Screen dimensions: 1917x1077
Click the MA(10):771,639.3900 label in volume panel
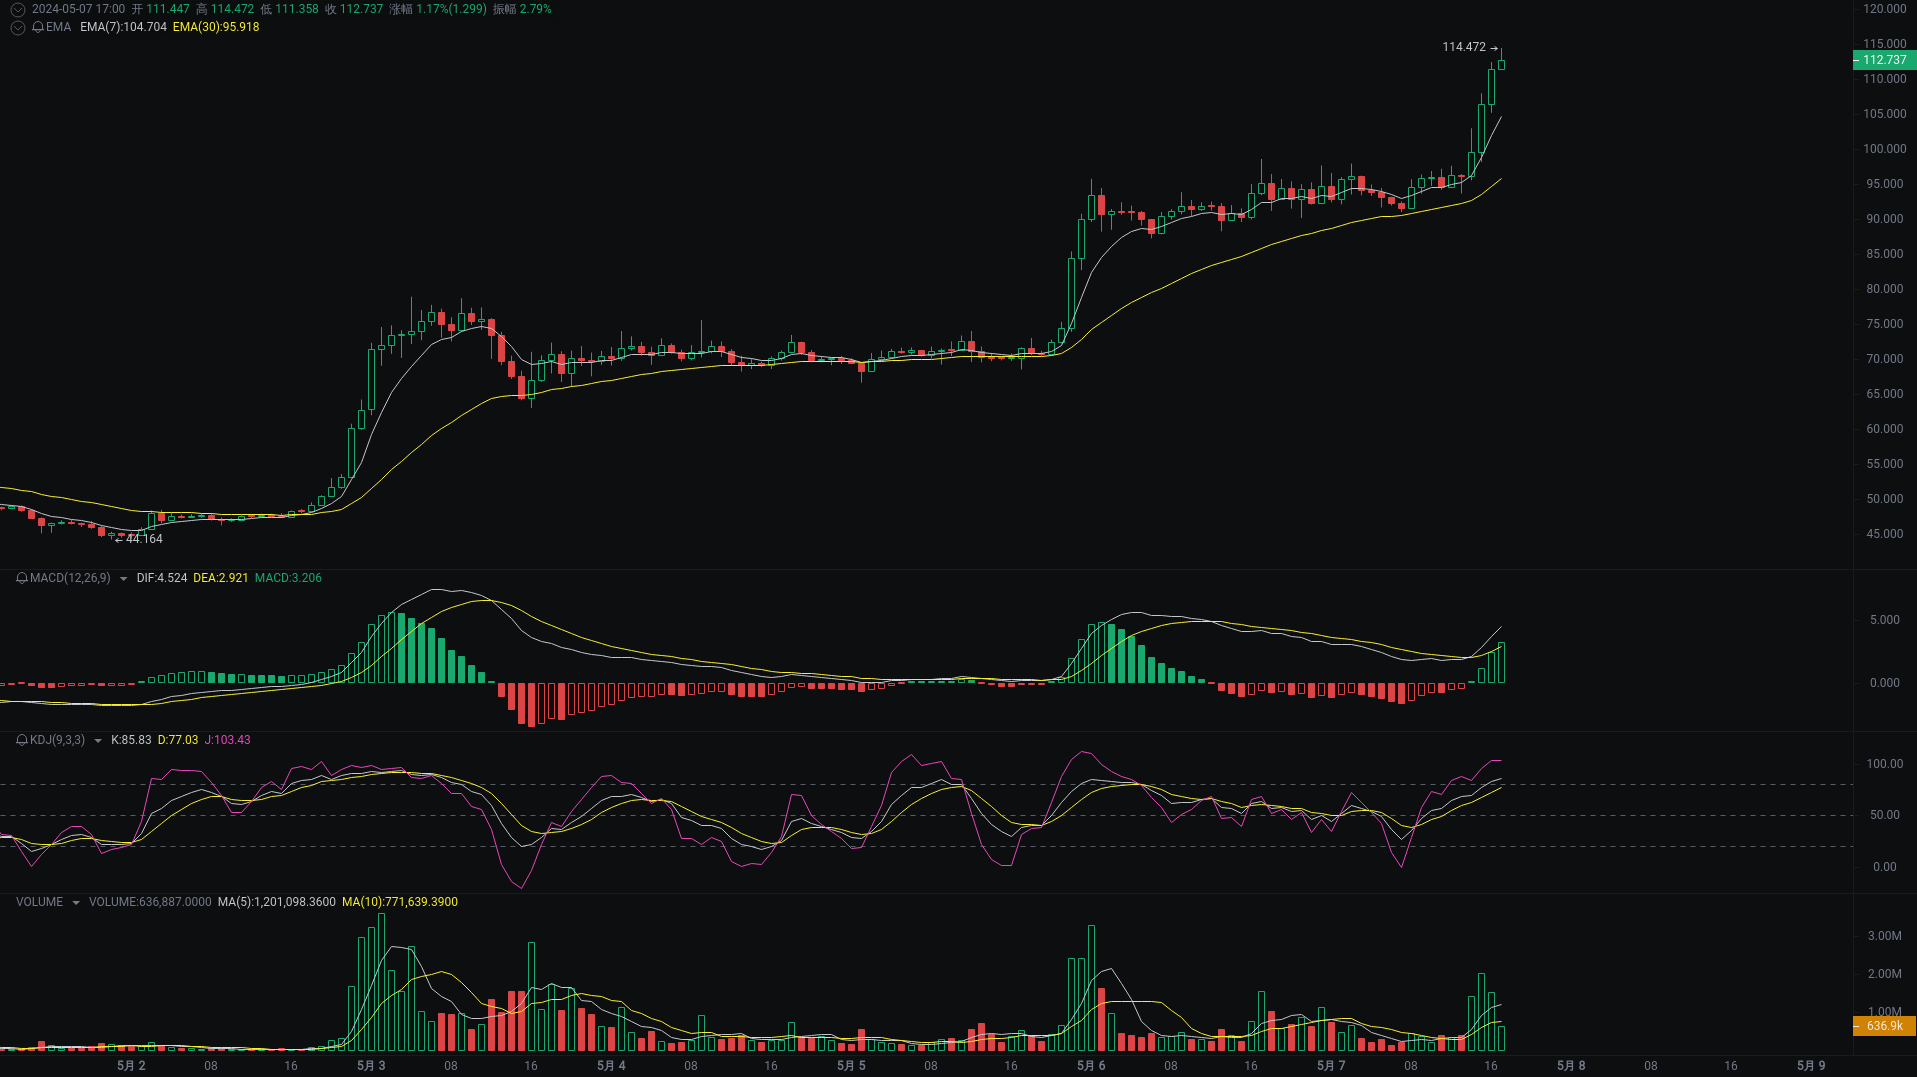(400, 901)
